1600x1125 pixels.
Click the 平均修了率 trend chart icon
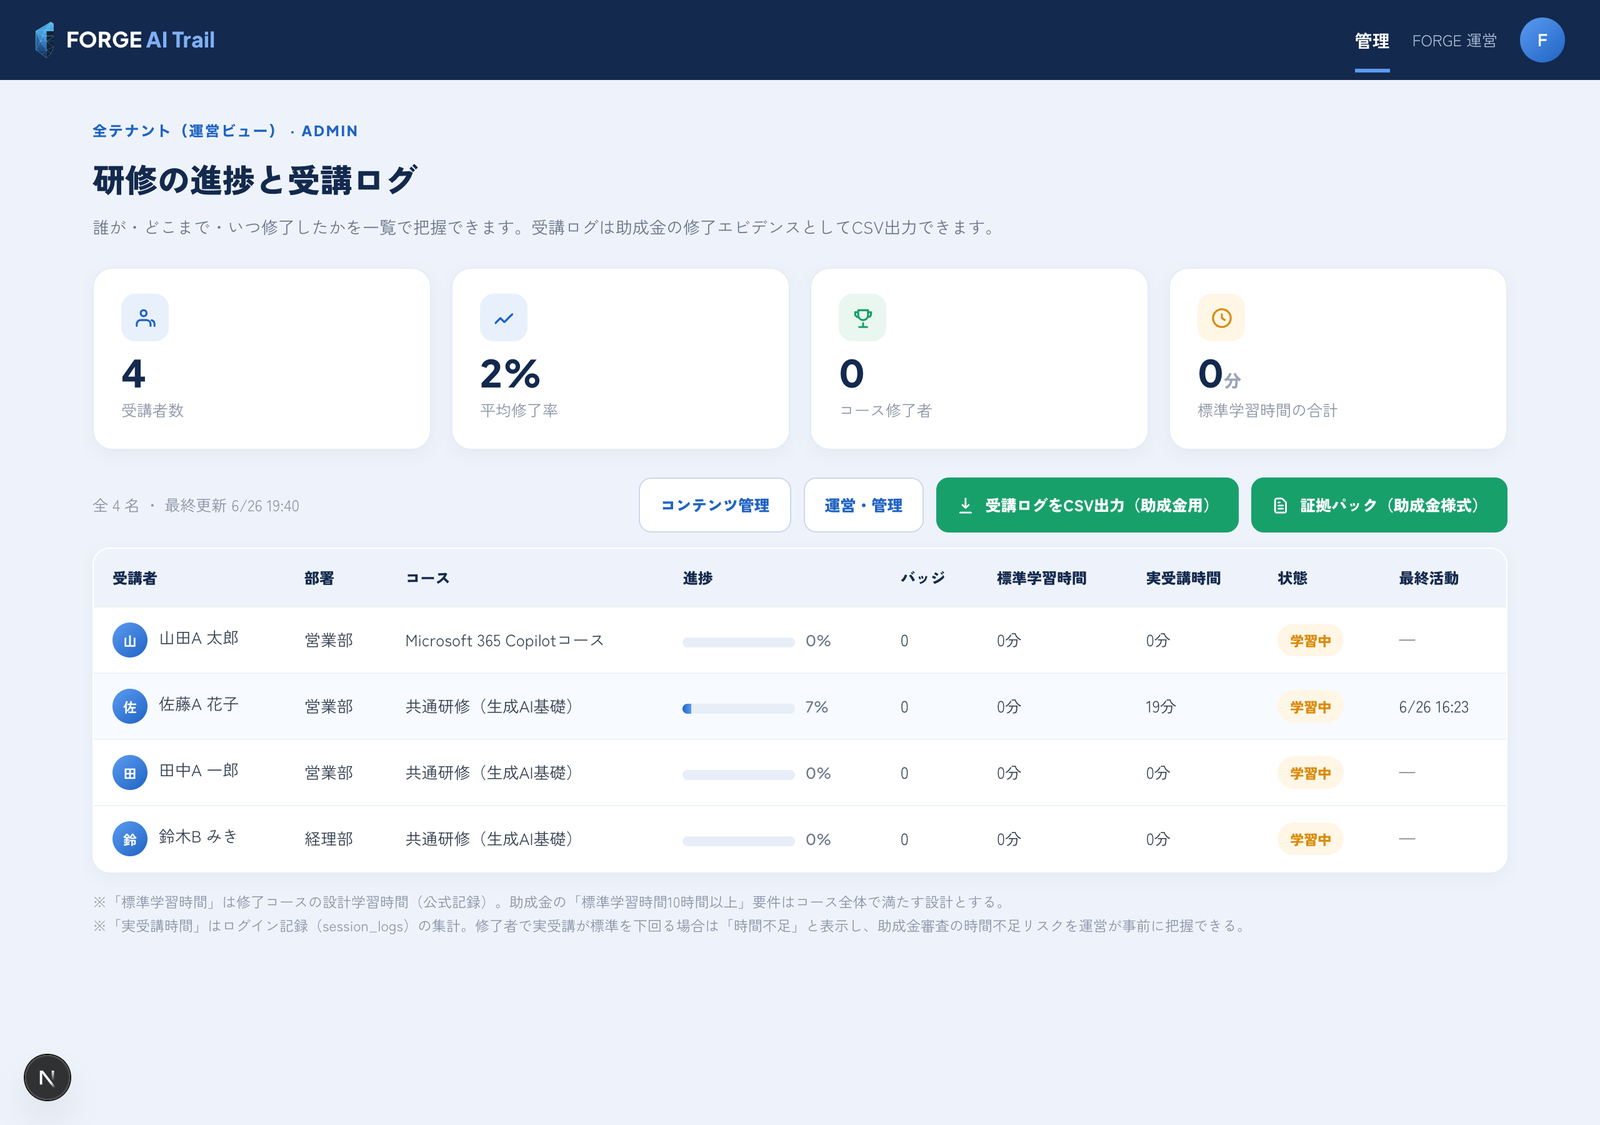[504, 318]
